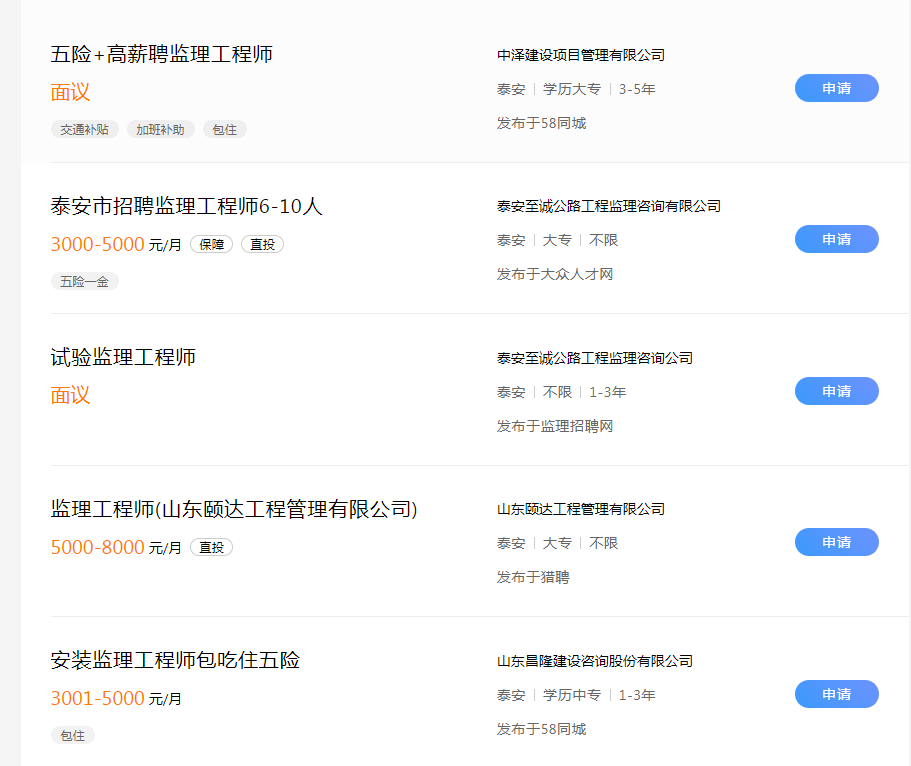Open the 监理工程师(山东颐达工程管理有限公司) job title

tap(234, 509)
